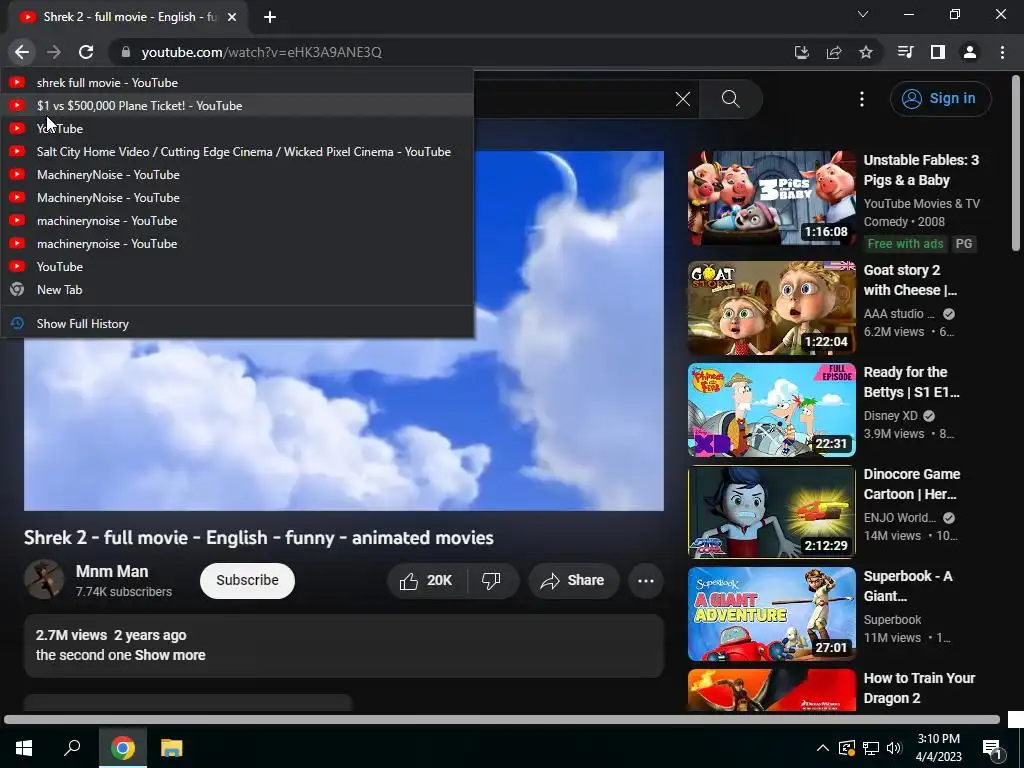This screenshot has height=768, width=1024.
Task: Open Dinocore Game Cartoon thumbnail
Action: (772, 512)
